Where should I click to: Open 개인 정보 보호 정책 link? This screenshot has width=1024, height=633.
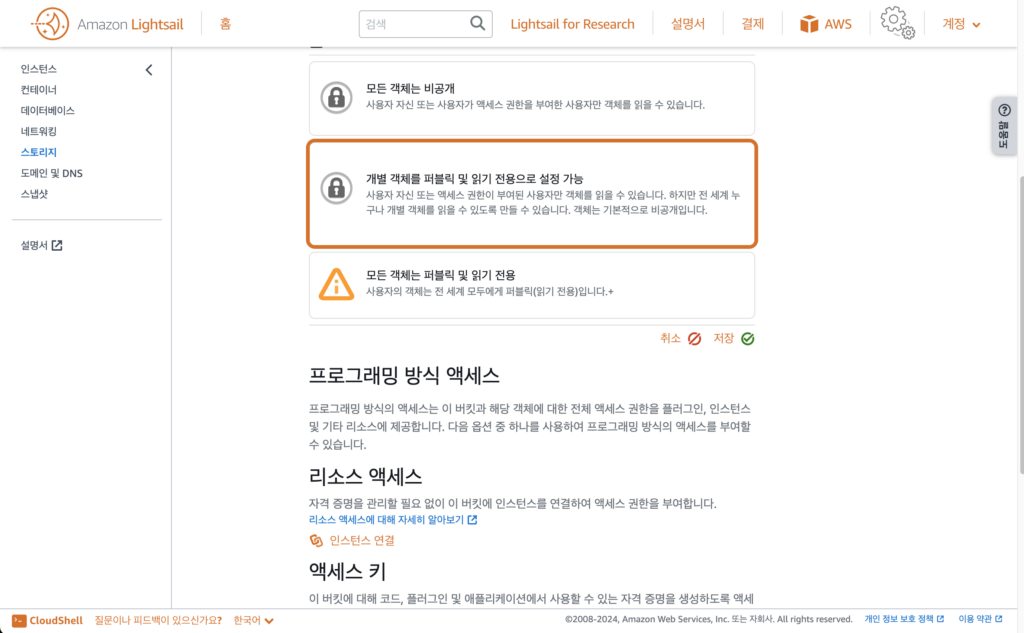904,619
